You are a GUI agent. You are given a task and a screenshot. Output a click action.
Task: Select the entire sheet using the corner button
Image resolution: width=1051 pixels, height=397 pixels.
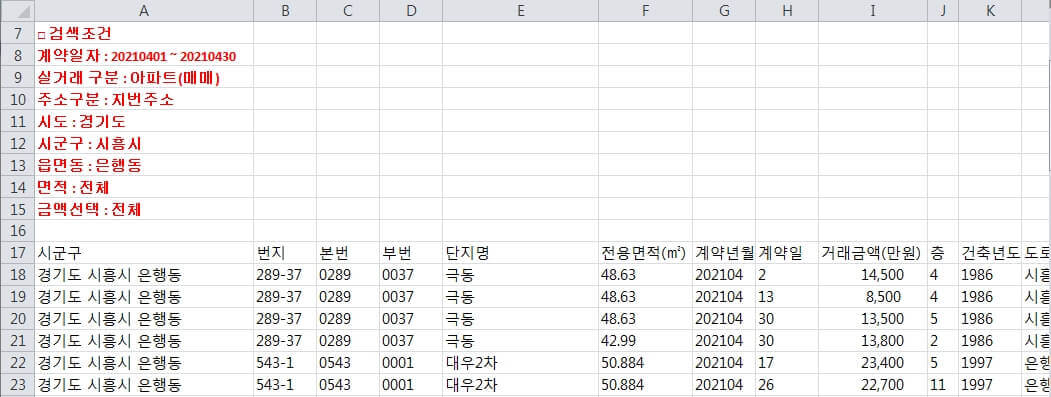17,11
